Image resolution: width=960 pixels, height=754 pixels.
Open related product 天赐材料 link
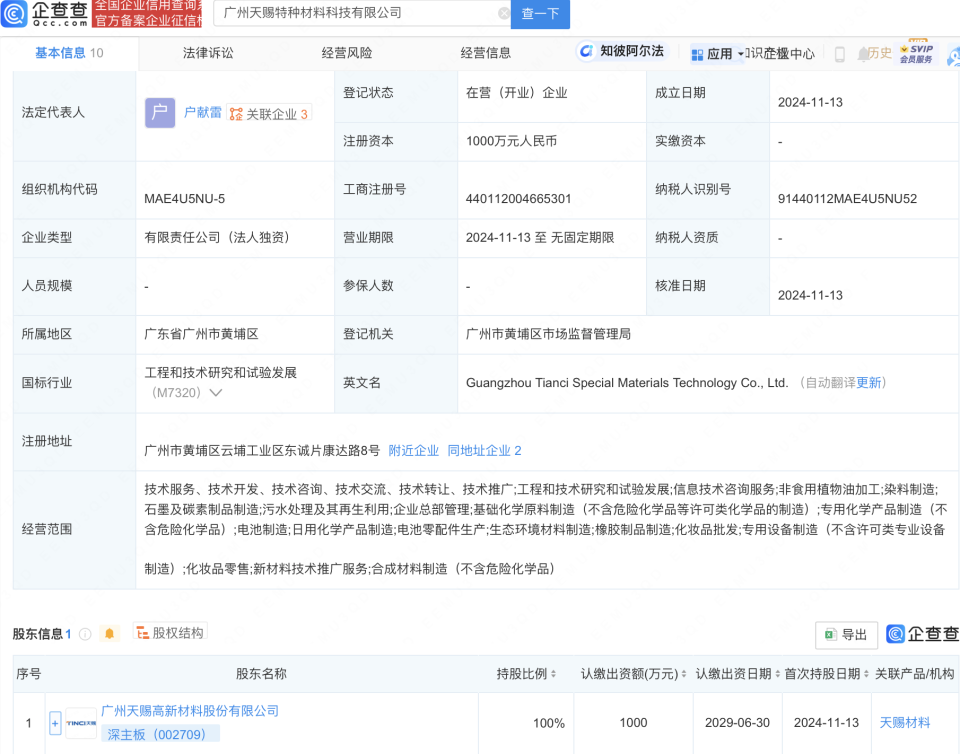click(905, 723)
